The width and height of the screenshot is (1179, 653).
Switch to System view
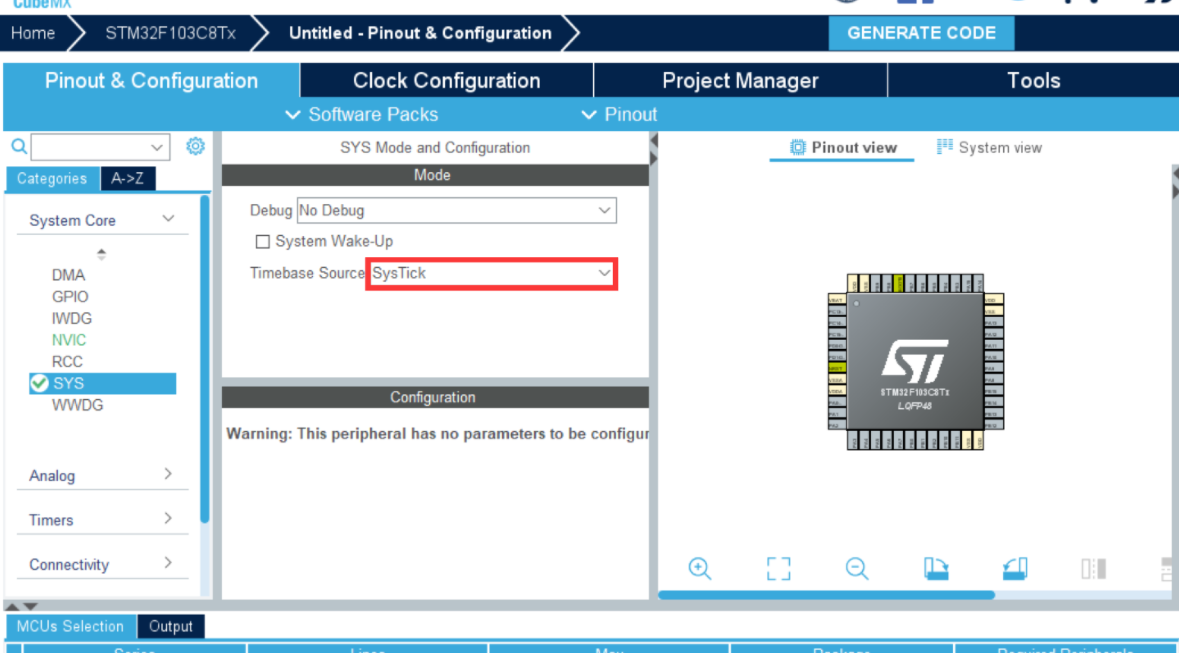989,147
